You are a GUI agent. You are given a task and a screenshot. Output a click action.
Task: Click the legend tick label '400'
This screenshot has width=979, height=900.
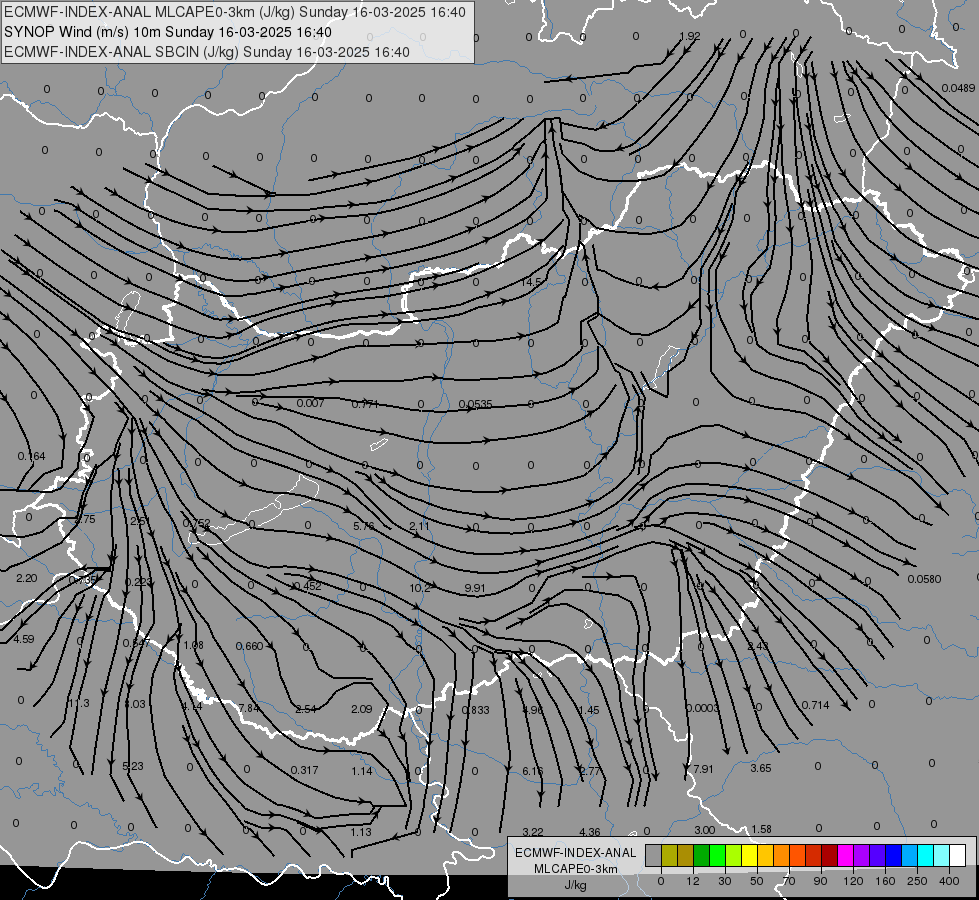pyautogui.click(x=949, y=881)
